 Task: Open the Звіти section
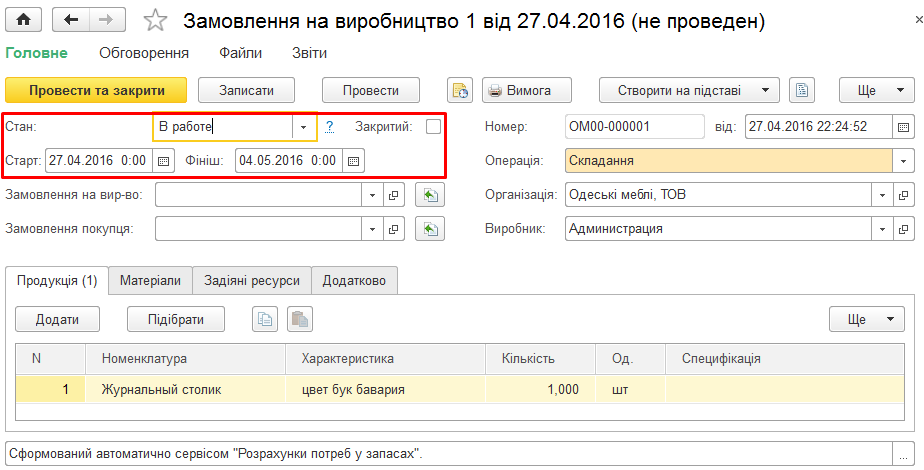309,54
